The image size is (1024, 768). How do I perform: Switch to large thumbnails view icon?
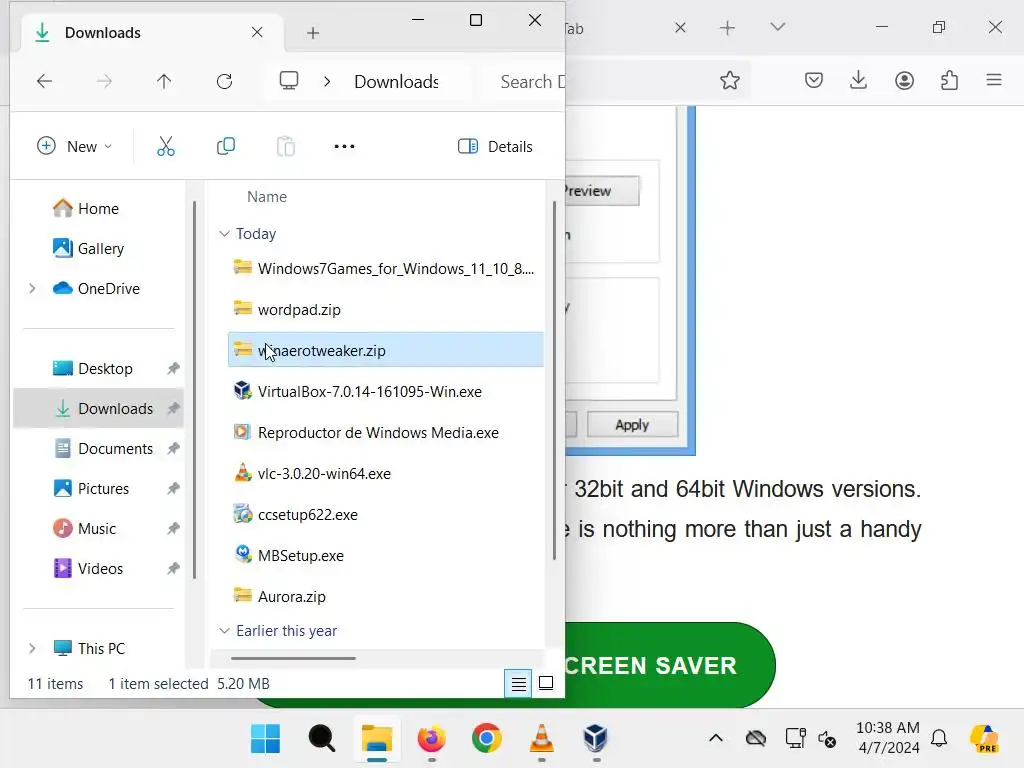tap(546, 684)
